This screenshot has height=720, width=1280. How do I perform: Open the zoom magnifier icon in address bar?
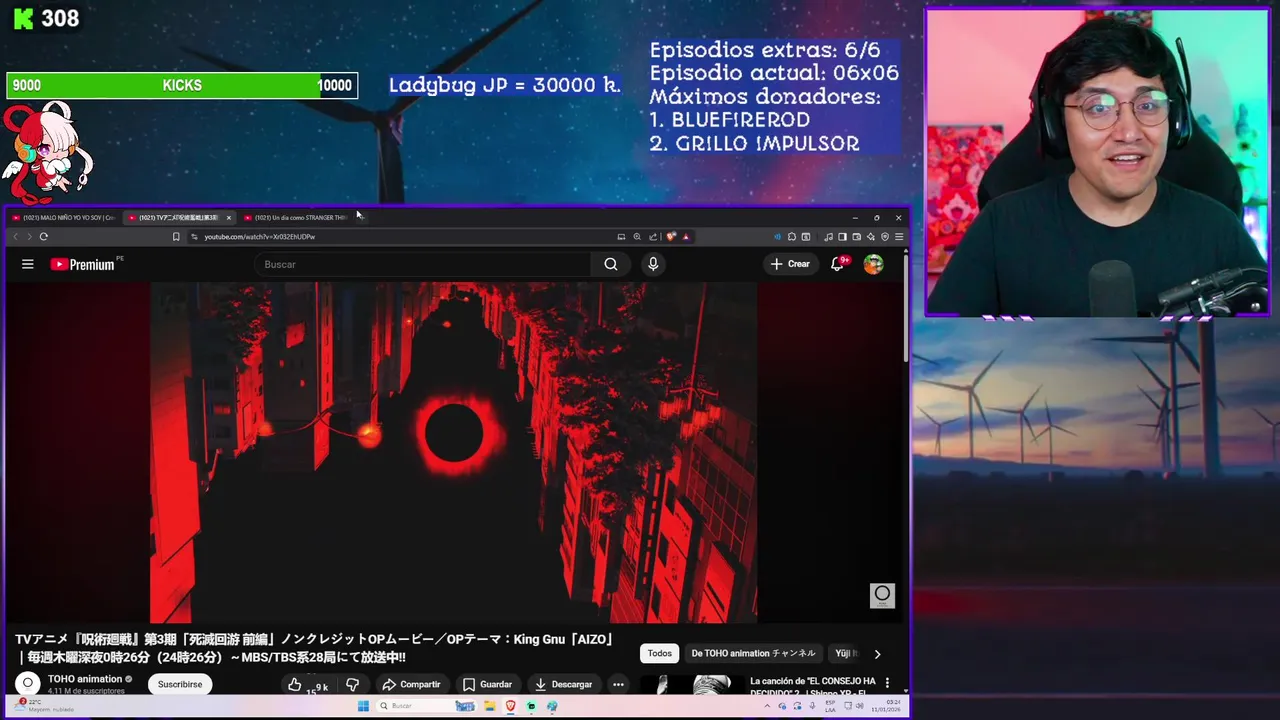click(x=637, y=237)
